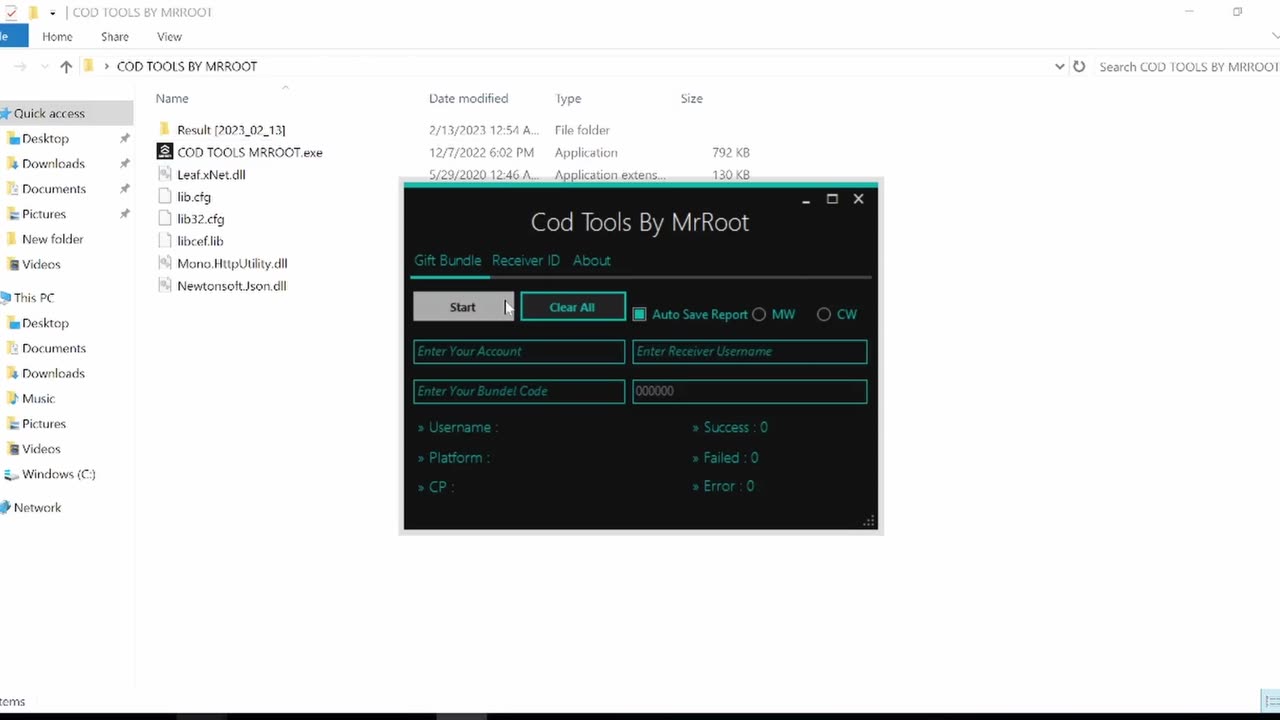This screenshot has width=1280, height=720.
Task: Open Documents under This PC
Action: (x=54, y=348)
